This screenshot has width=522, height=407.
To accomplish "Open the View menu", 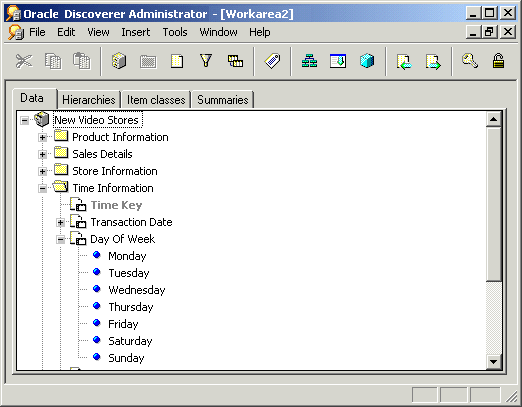I will pyautogui.click(x=98, y=32).
